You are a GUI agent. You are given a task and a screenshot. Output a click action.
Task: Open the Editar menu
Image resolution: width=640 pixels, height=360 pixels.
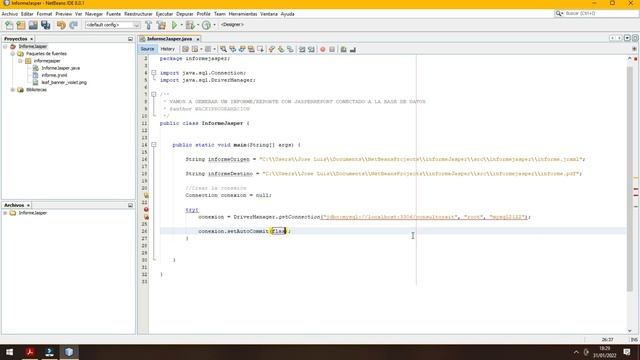[x=27, y=14]
